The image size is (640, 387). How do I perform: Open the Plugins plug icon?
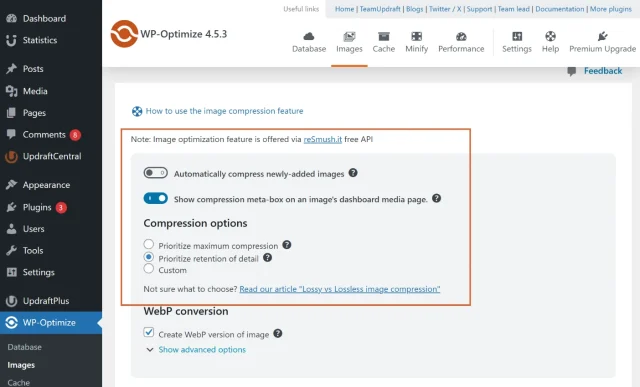point(11,207)
